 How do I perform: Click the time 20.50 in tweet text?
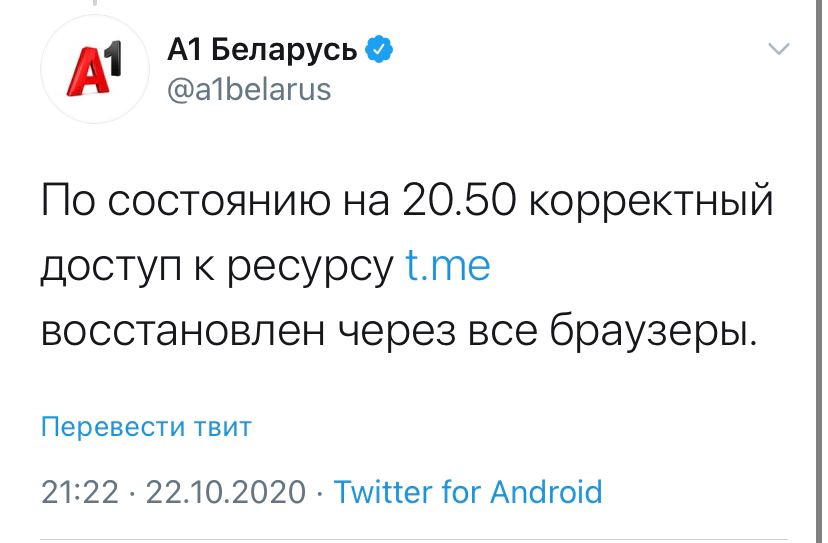[x=458, y=203]
